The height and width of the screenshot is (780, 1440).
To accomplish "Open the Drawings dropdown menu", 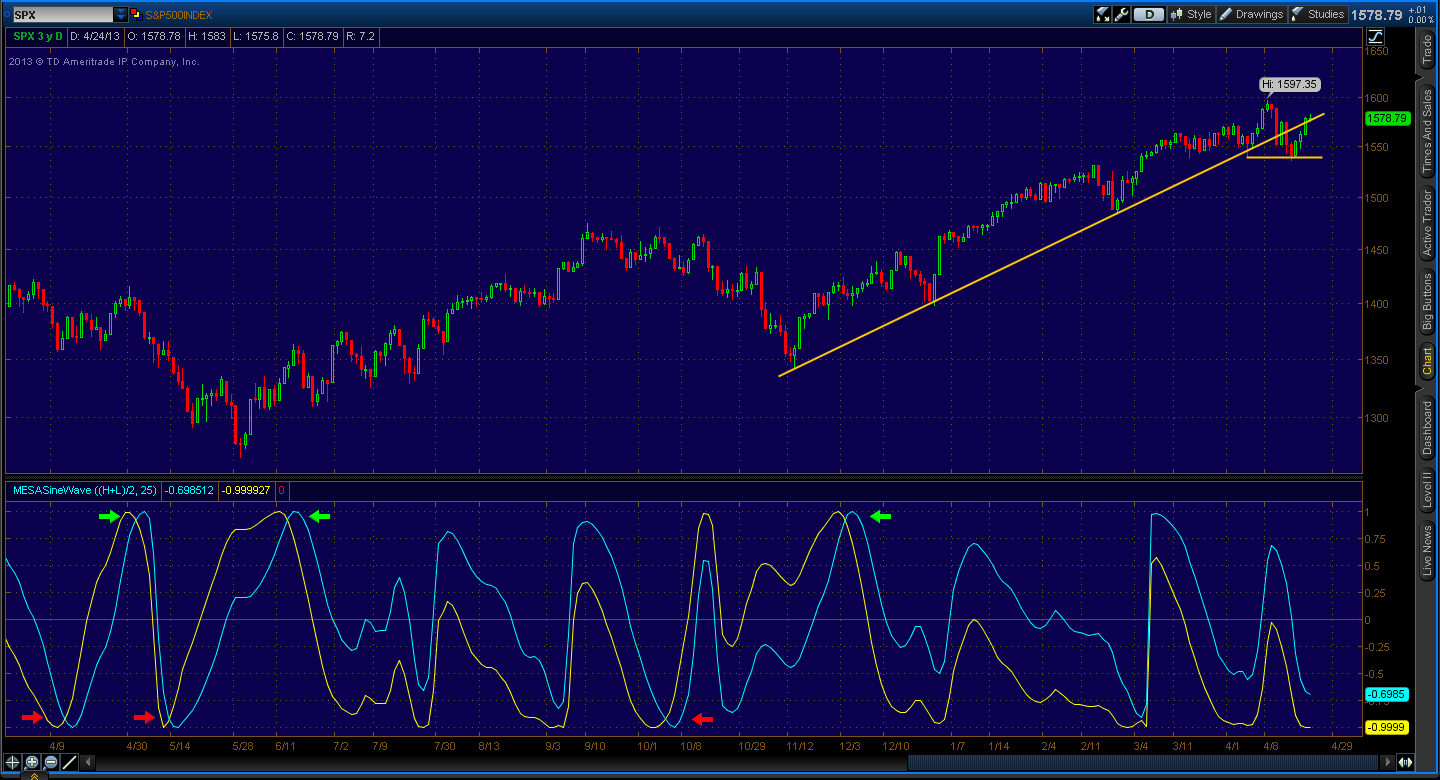I will (x=1253, y=14).
